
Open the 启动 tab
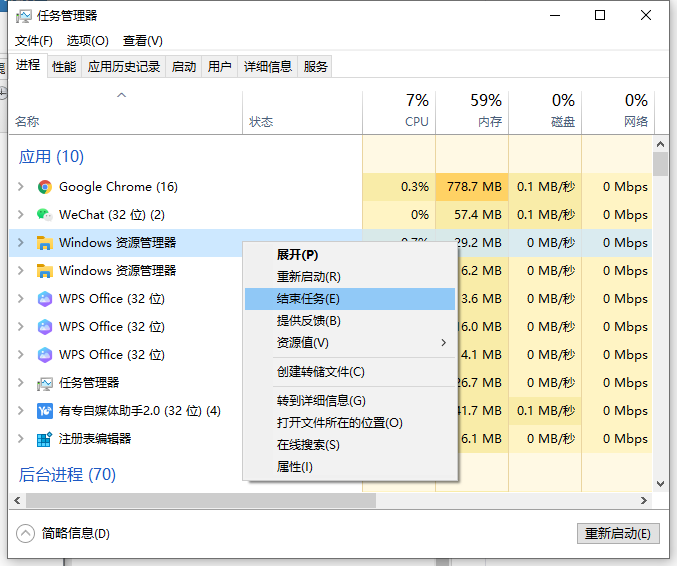point(184,67)
